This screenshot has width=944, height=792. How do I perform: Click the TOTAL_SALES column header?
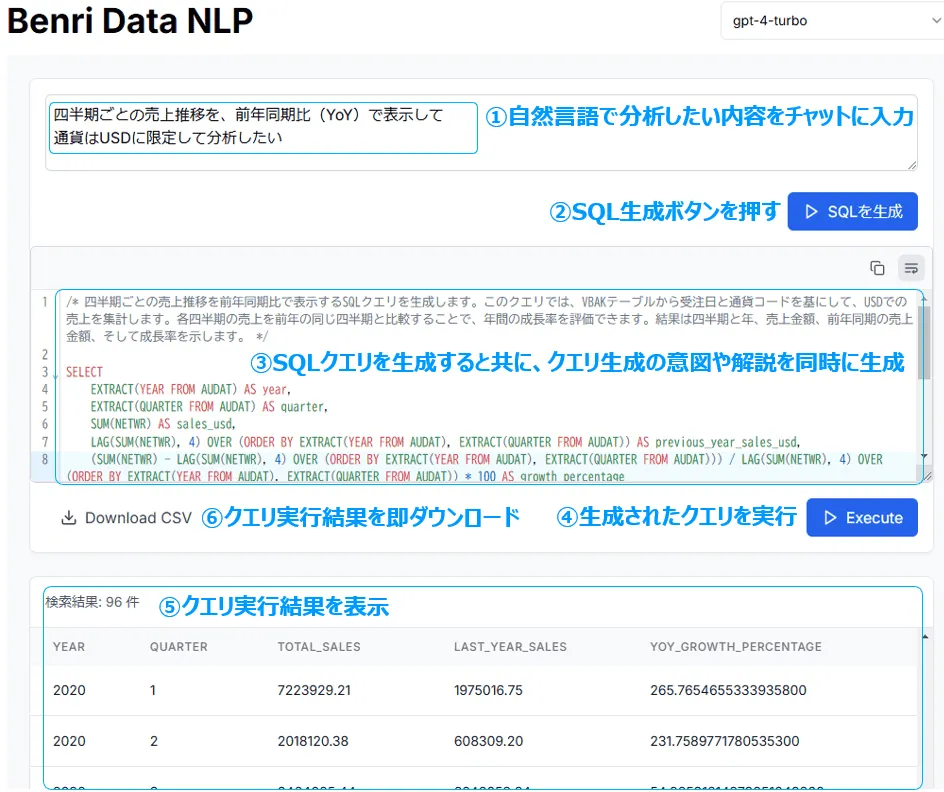[x=319, y=647]
